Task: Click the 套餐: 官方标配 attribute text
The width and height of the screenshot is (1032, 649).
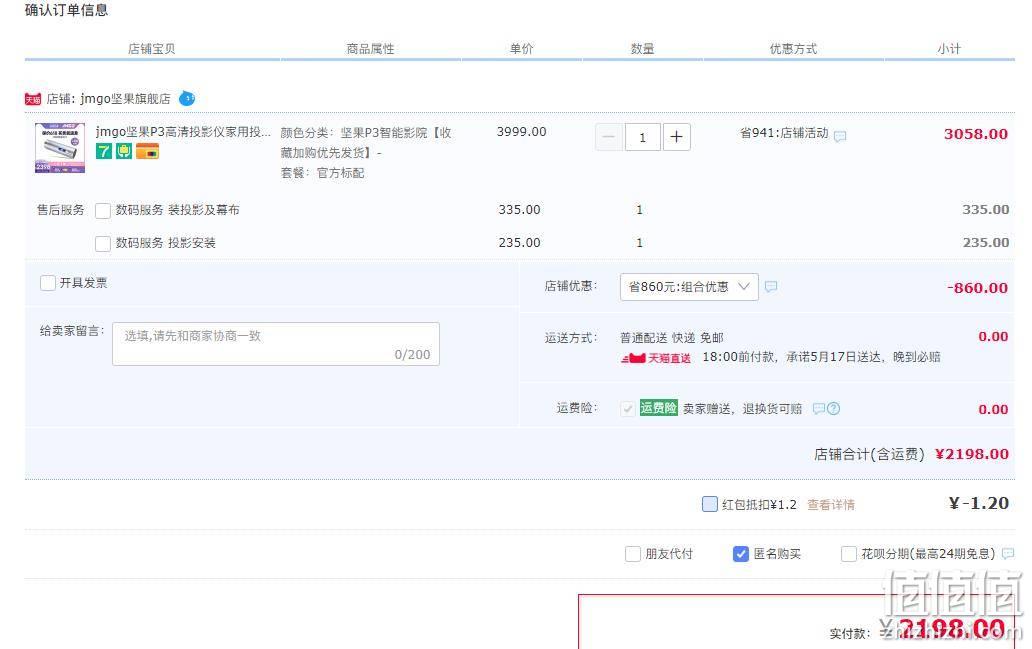Action: 322,173
